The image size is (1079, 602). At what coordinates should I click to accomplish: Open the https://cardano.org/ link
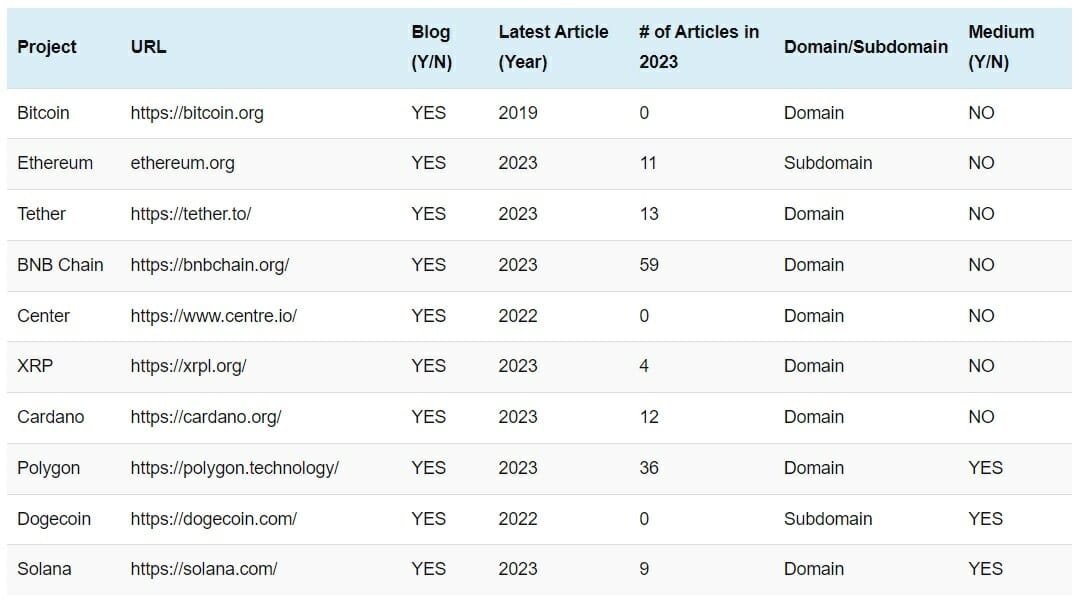coord(205,417)
